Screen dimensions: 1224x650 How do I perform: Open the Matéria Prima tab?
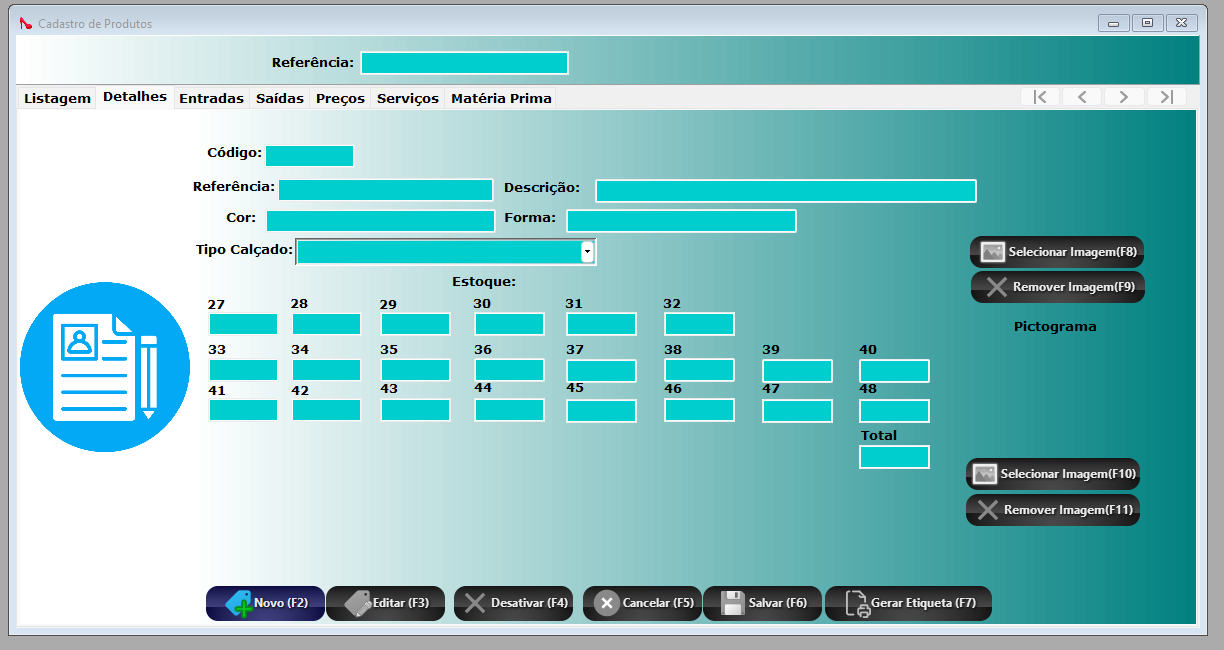(501, 98)
